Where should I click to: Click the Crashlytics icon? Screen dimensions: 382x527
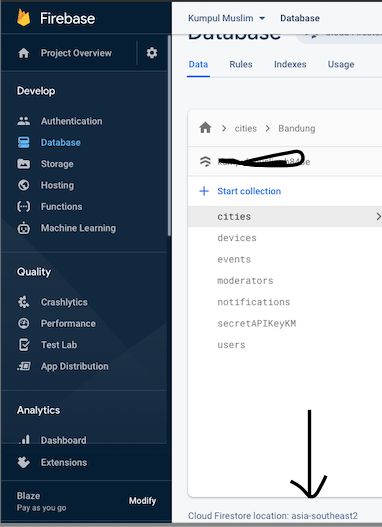pos(24,302)
